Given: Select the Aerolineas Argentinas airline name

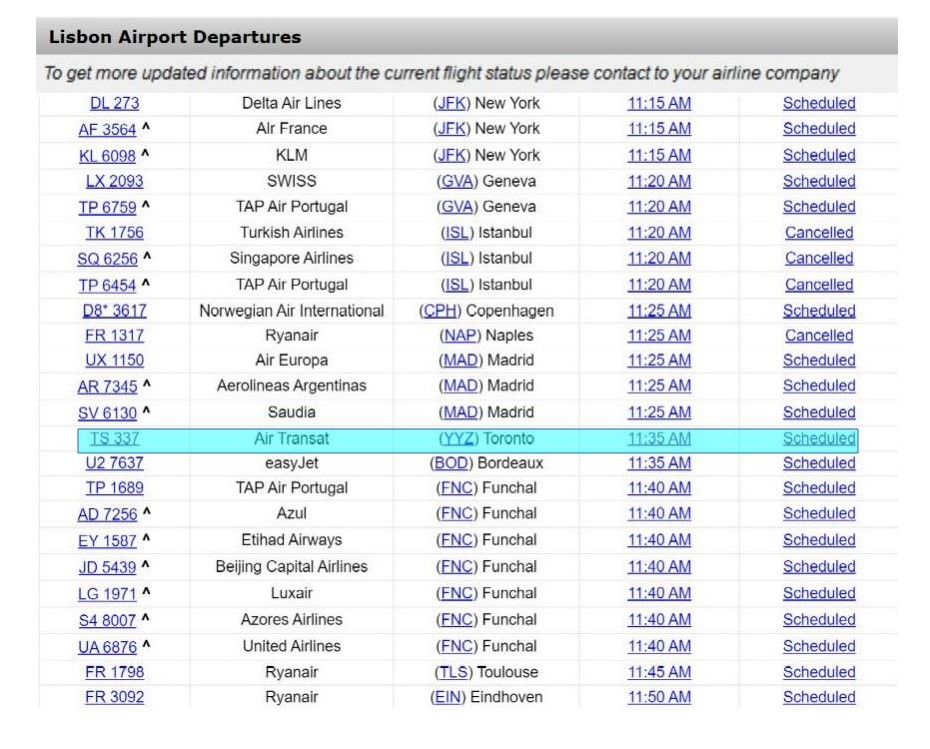Looking at the screenshot, I should [291, 386].
